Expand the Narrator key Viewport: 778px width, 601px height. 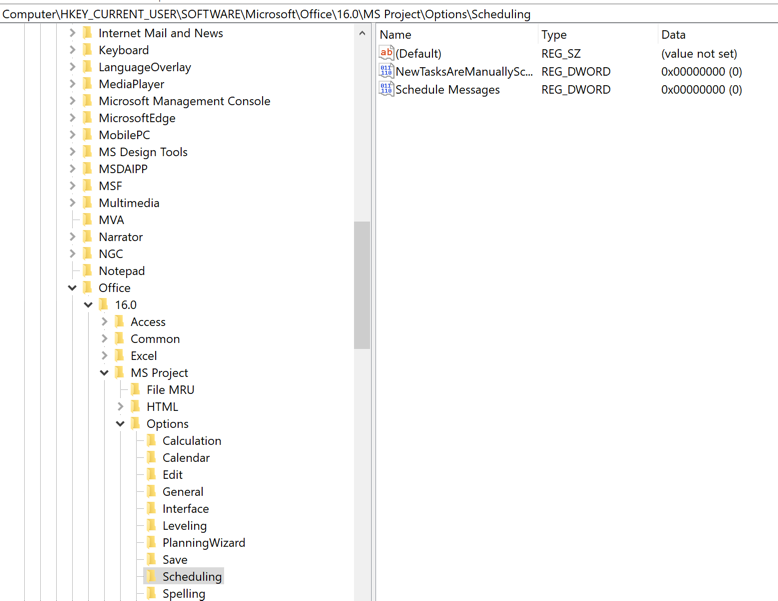point(72,237)
